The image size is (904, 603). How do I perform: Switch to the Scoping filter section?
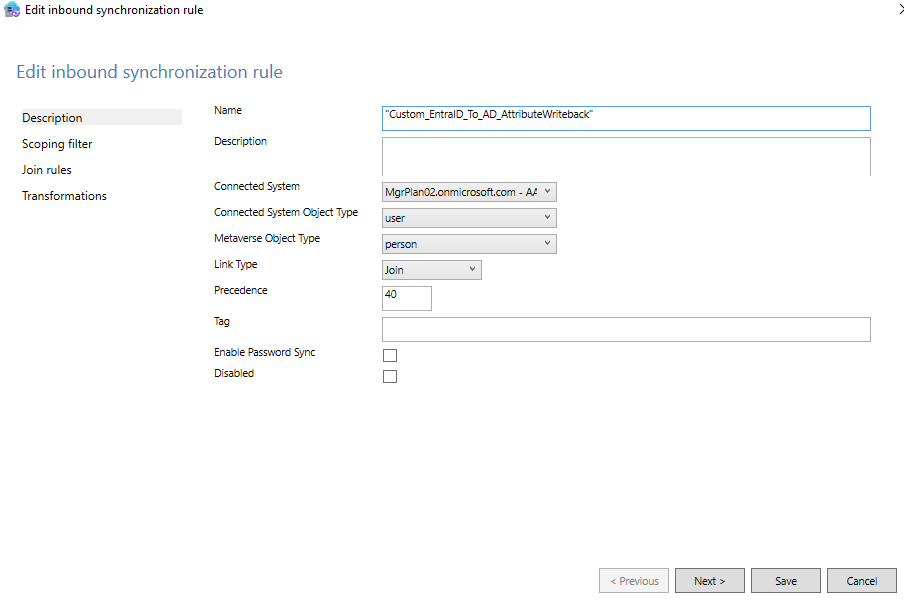tap(58, 143)
